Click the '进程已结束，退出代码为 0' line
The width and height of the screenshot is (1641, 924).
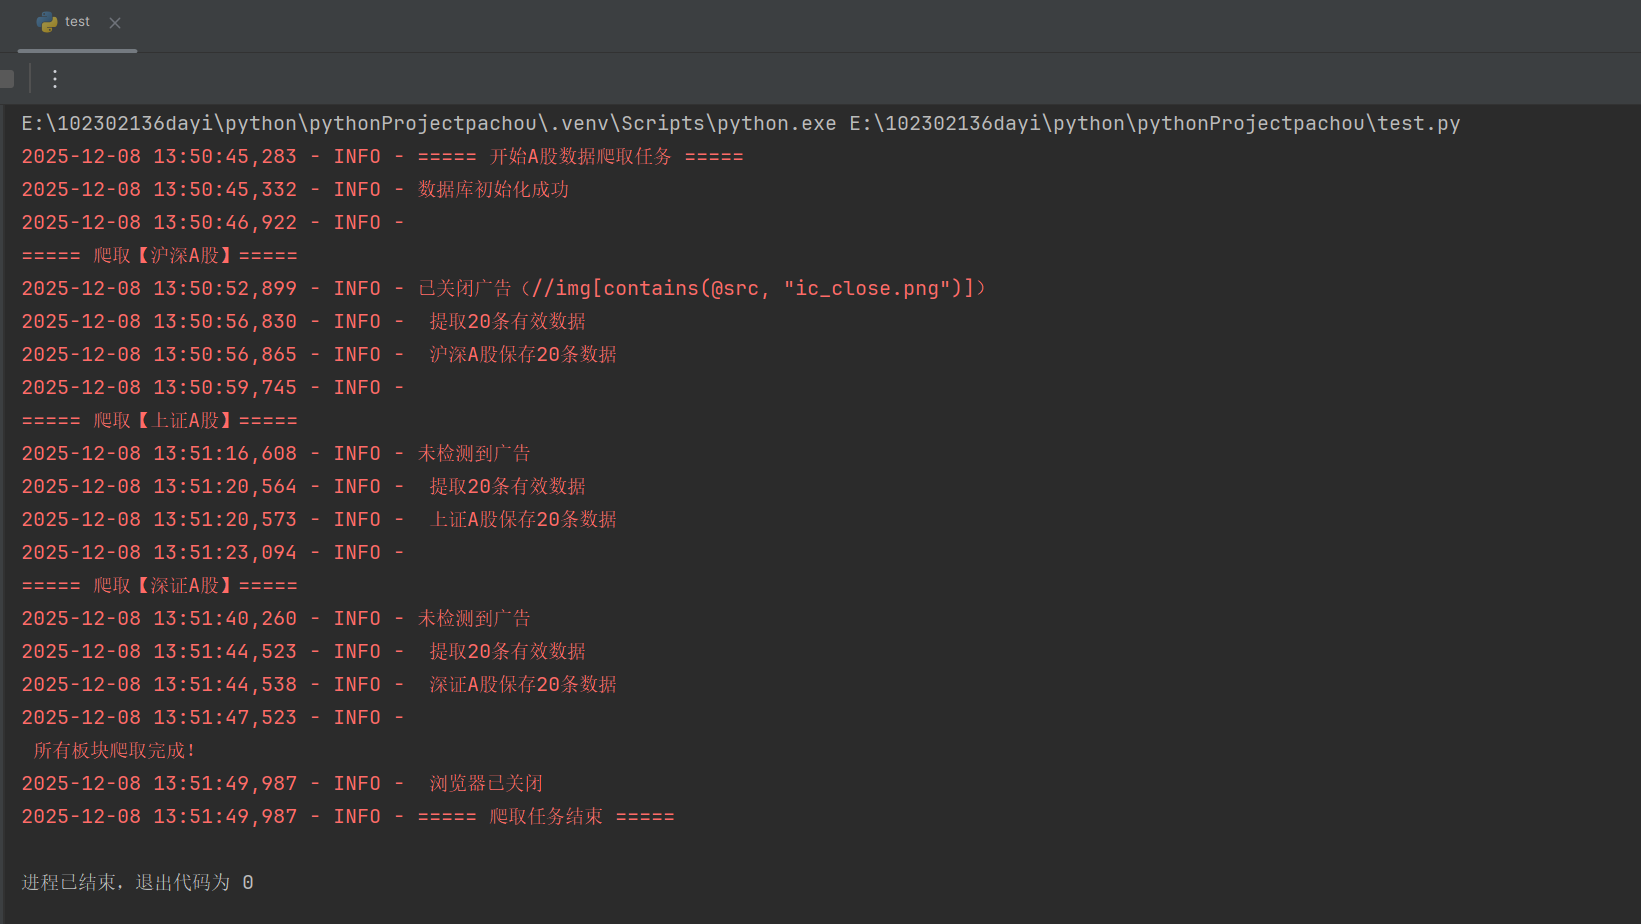coord(138,882)
